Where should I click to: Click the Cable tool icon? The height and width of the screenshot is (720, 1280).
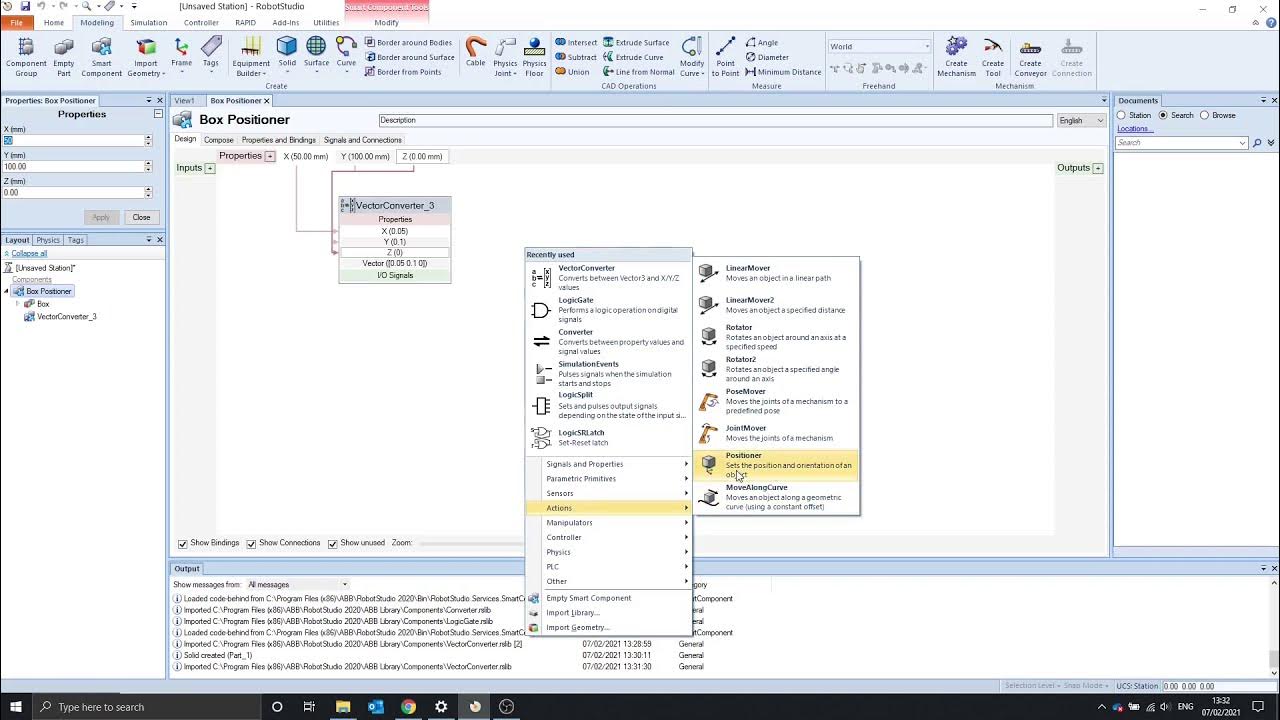tap(476, 47)
